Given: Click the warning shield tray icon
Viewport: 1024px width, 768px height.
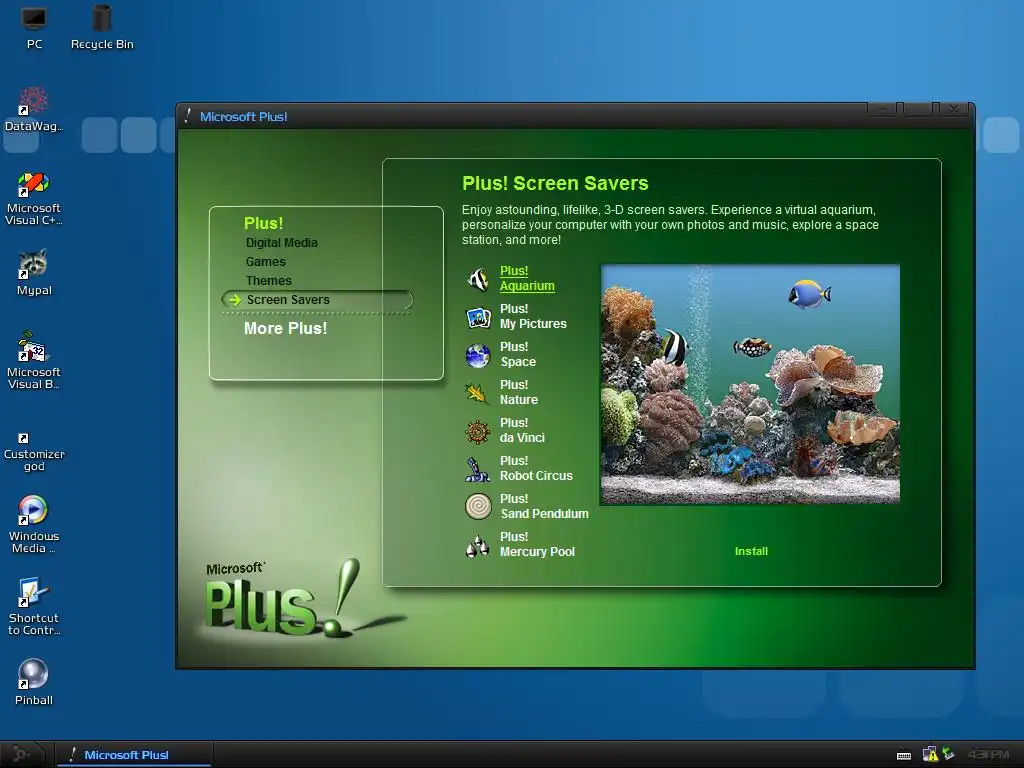Looking at the screenshot, I should [930, 754].
